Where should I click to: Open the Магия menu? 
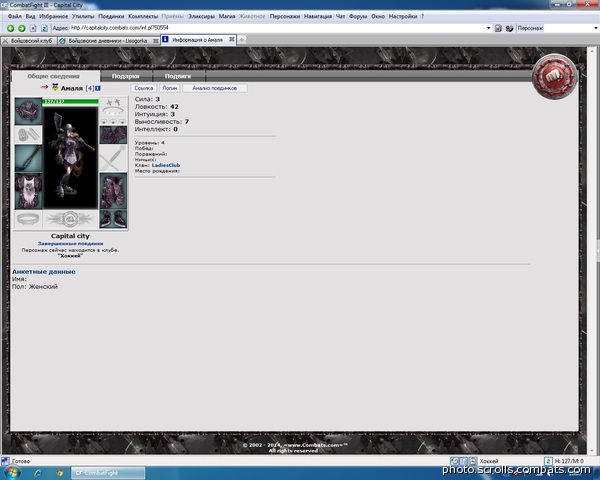tap(227, 16)
